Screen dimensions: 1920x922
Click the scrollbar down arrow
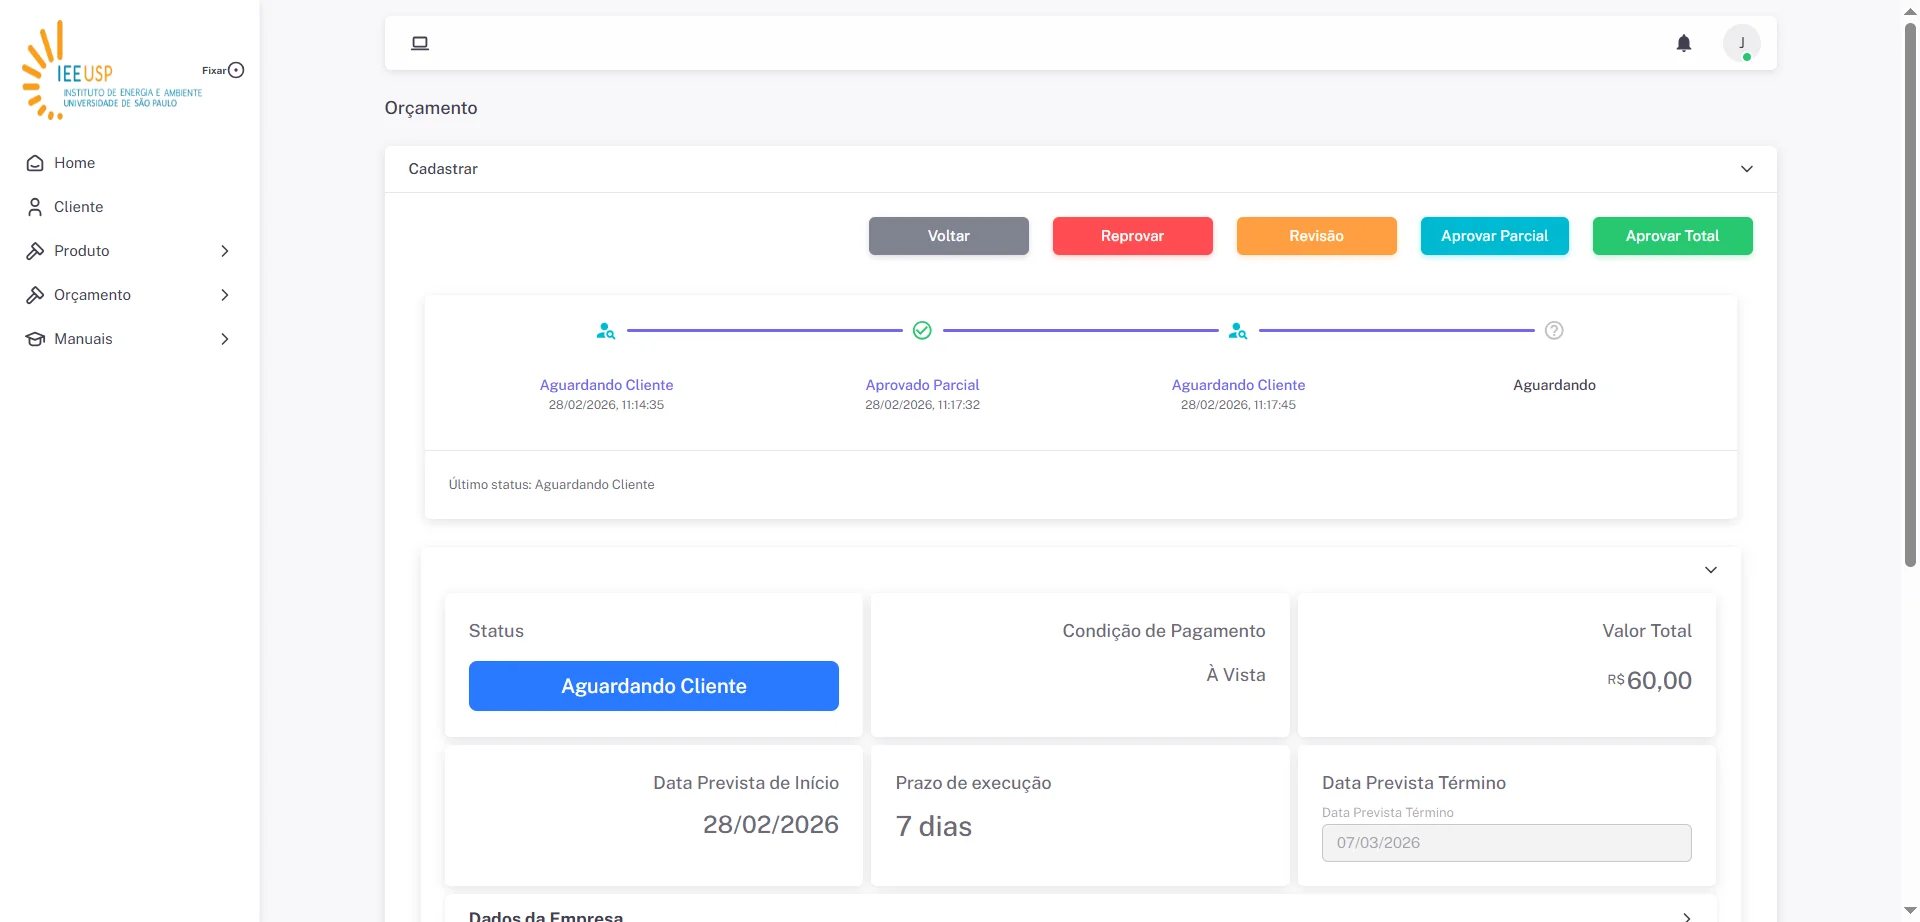1910,911
